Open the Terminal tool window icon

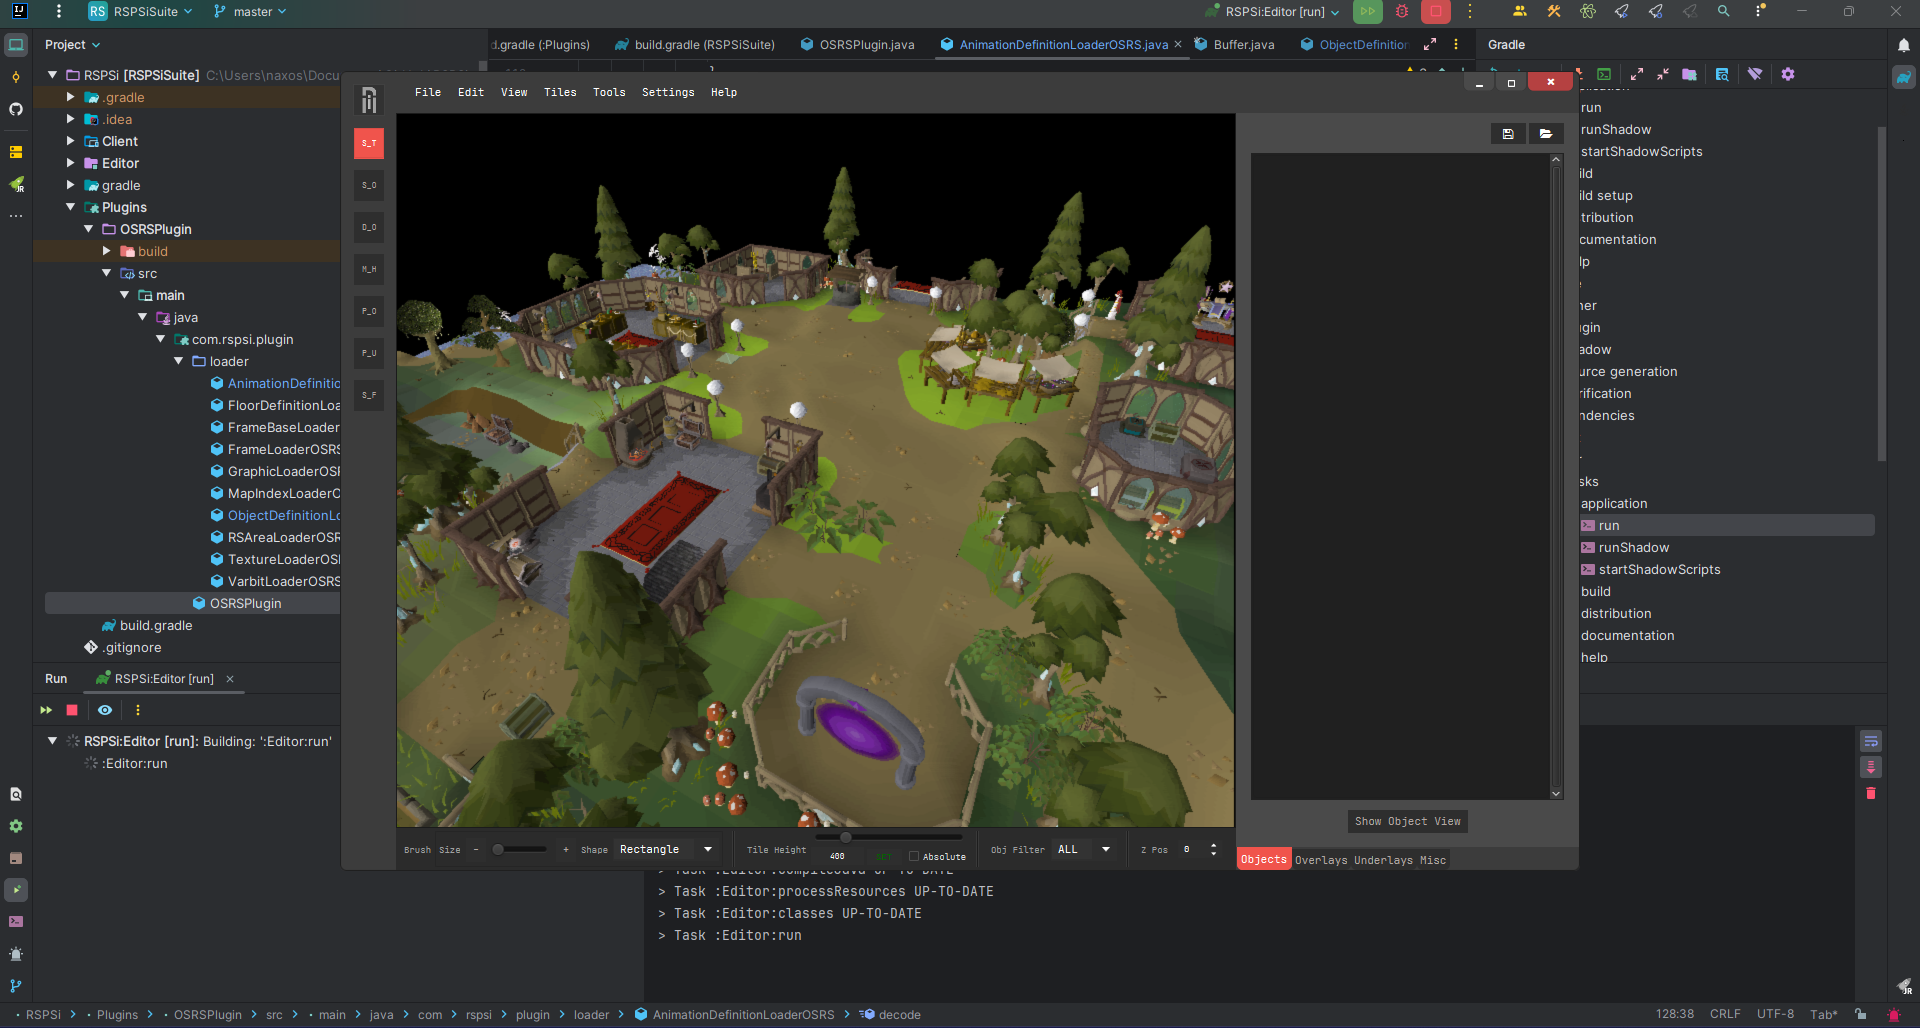tap(16, 922)
